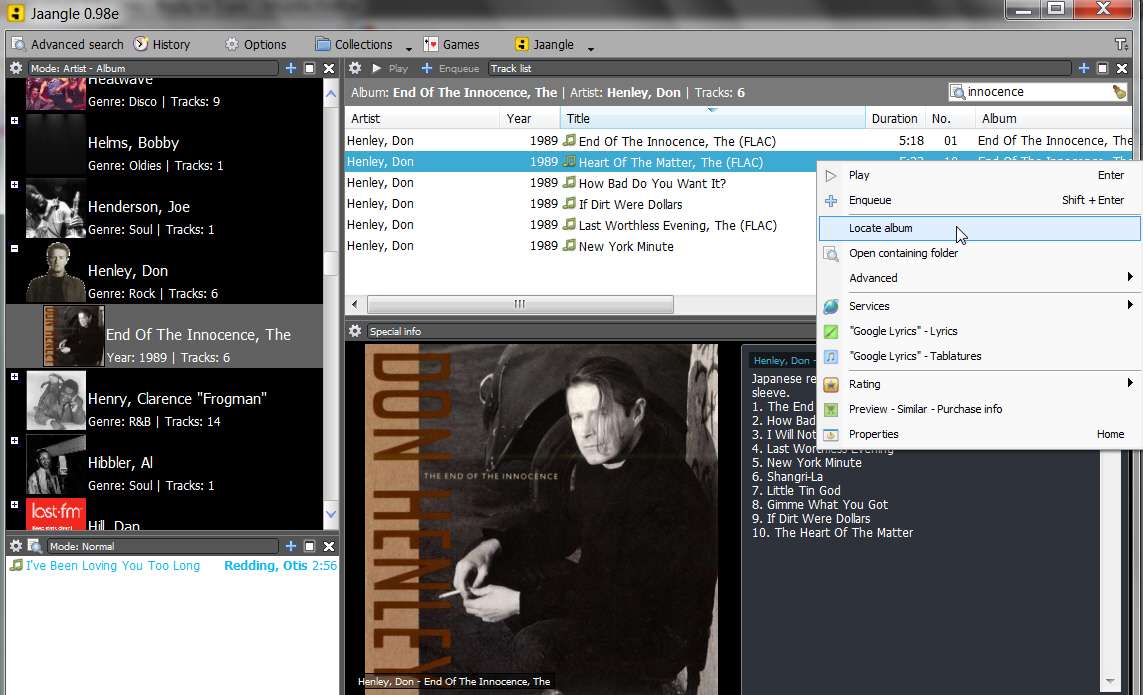
Task: Open Advanced search from the toolbar
Action: [x=68, y=44]
